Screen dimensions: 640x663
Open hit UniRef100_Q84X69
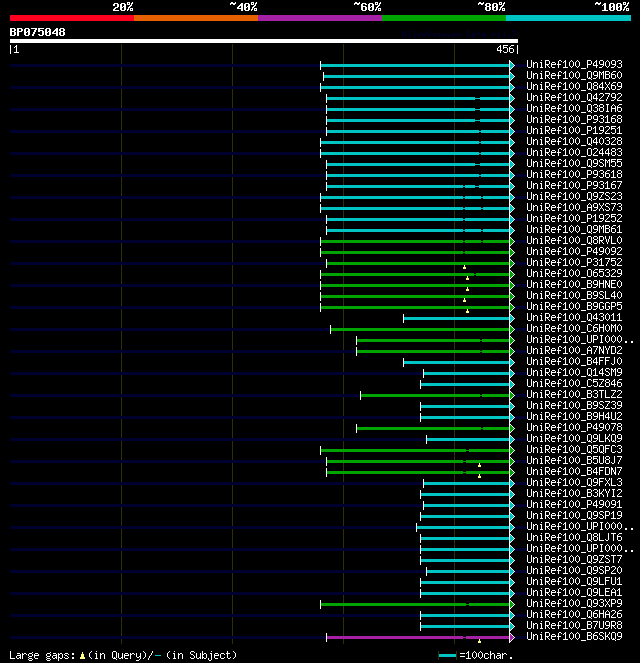574,86
